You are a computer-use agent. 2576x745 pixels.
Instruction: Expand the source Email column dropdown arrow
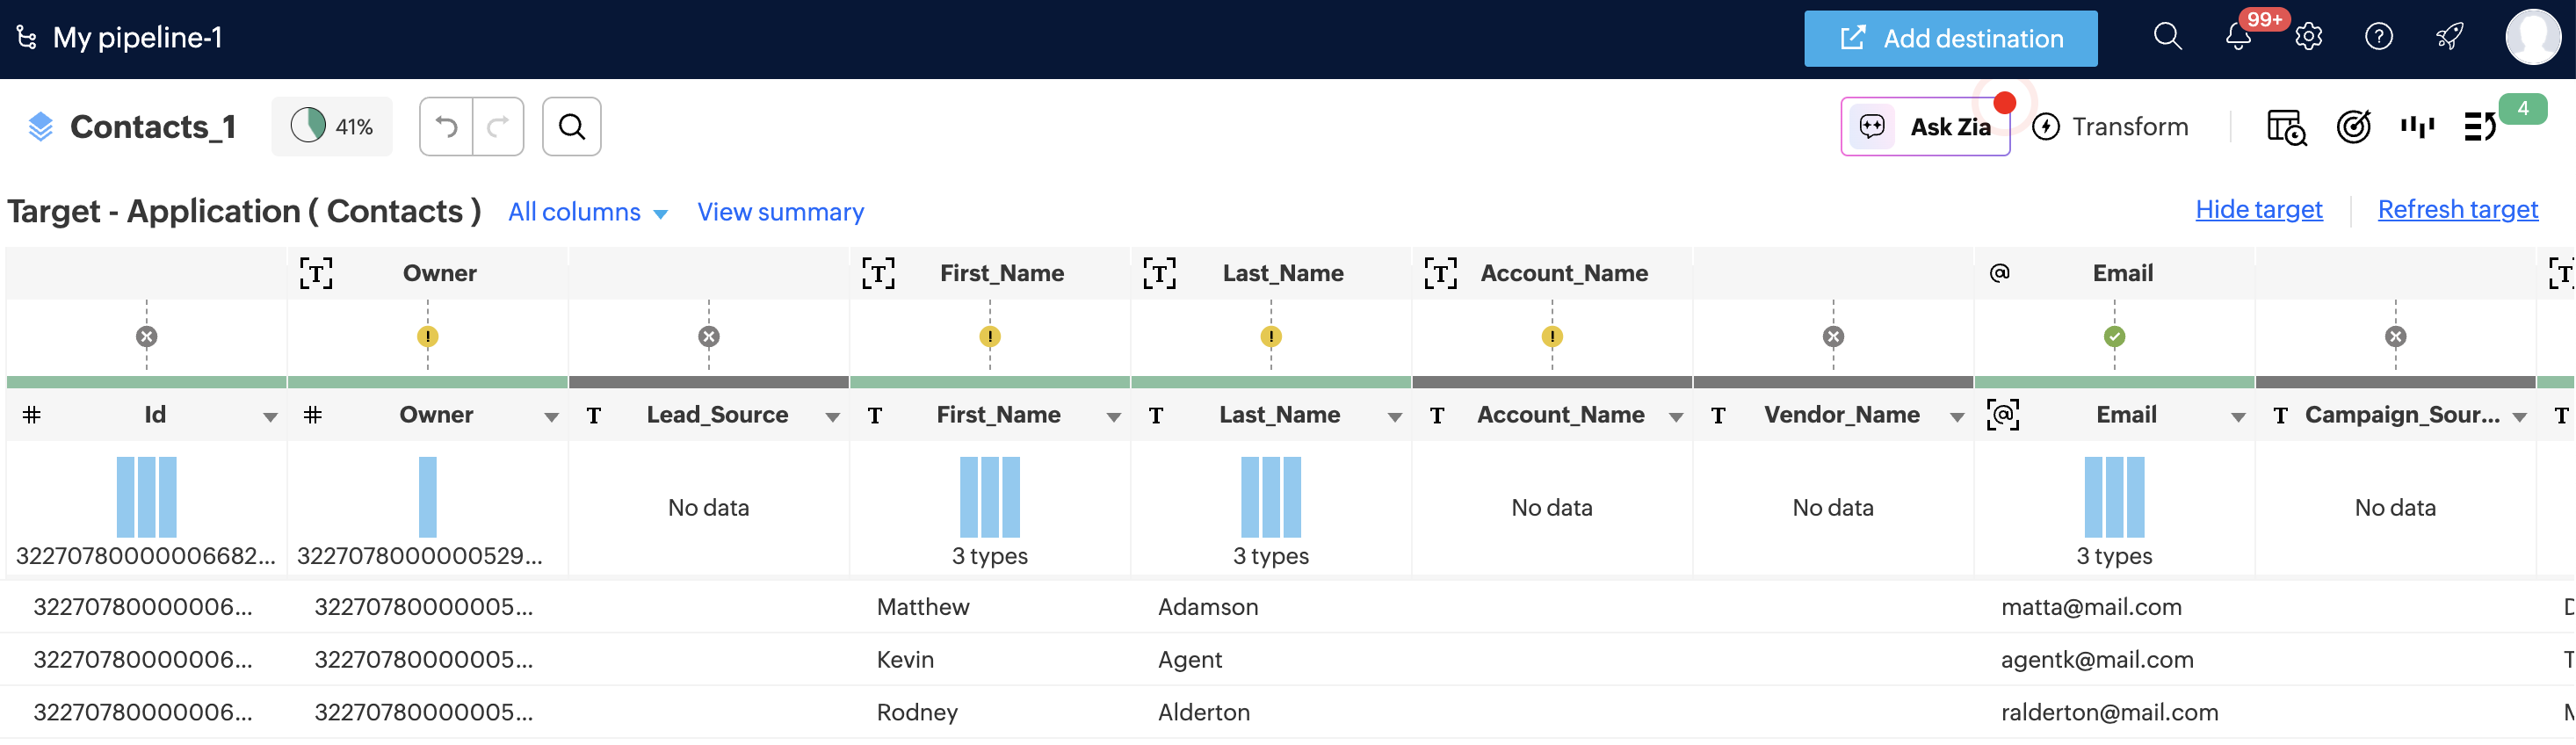coord(2238,417)
